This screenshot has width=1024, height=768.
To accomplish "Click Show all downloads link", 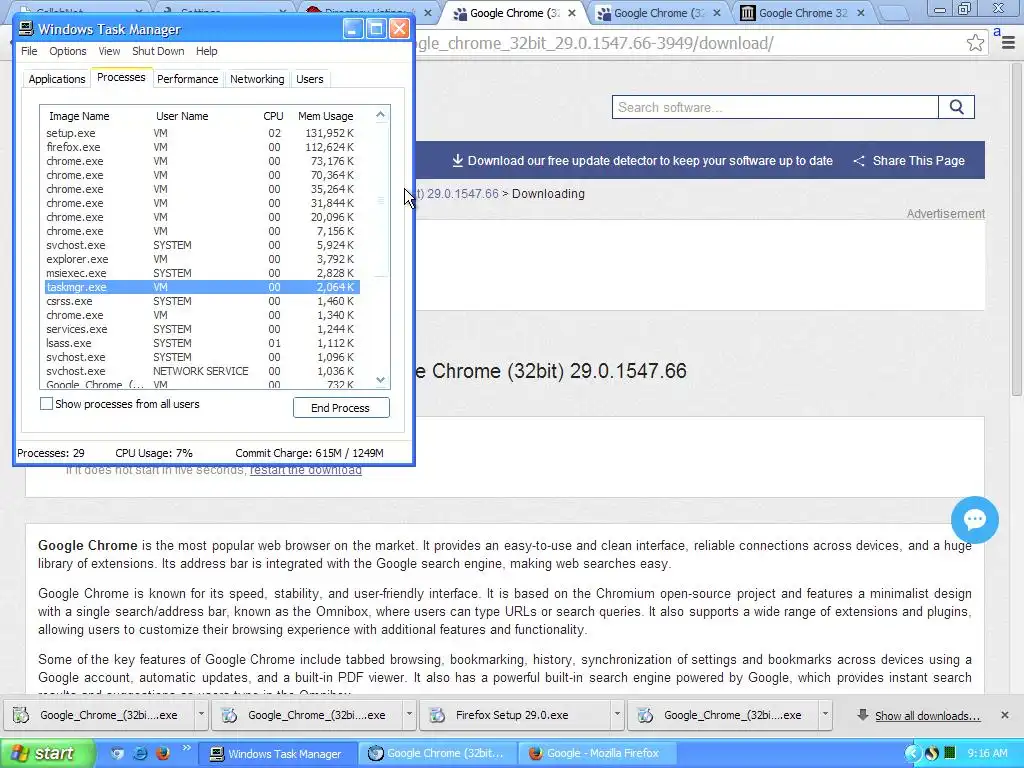I will tap(927, 716).
